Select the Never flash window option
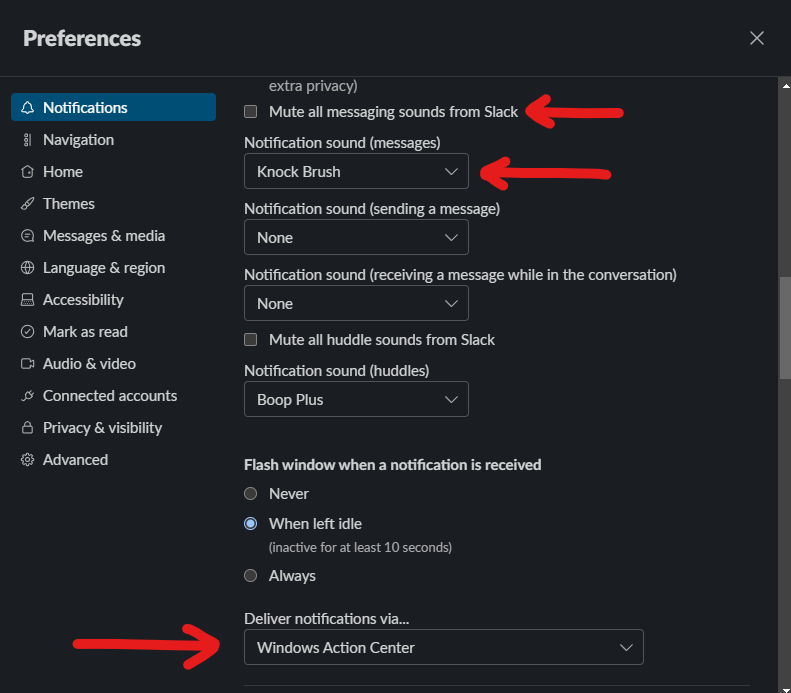Viewport: 791px width, 693px height. point(251,493)
